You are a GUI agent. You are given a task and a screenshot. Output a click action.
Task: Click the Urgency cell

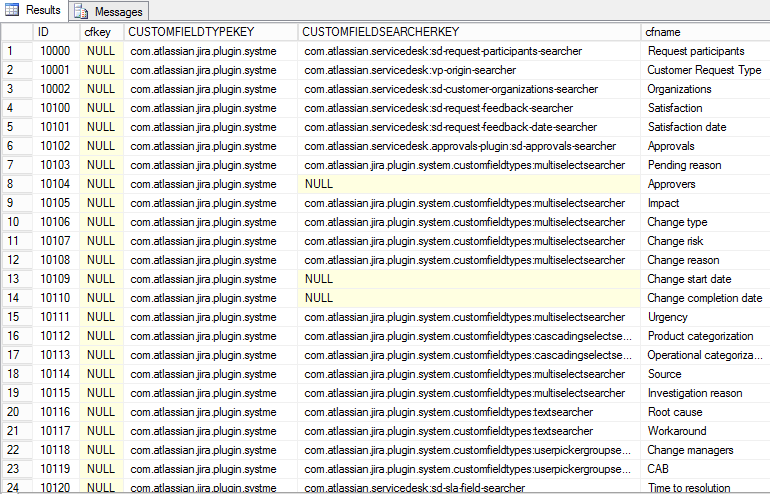coord(705,317)
